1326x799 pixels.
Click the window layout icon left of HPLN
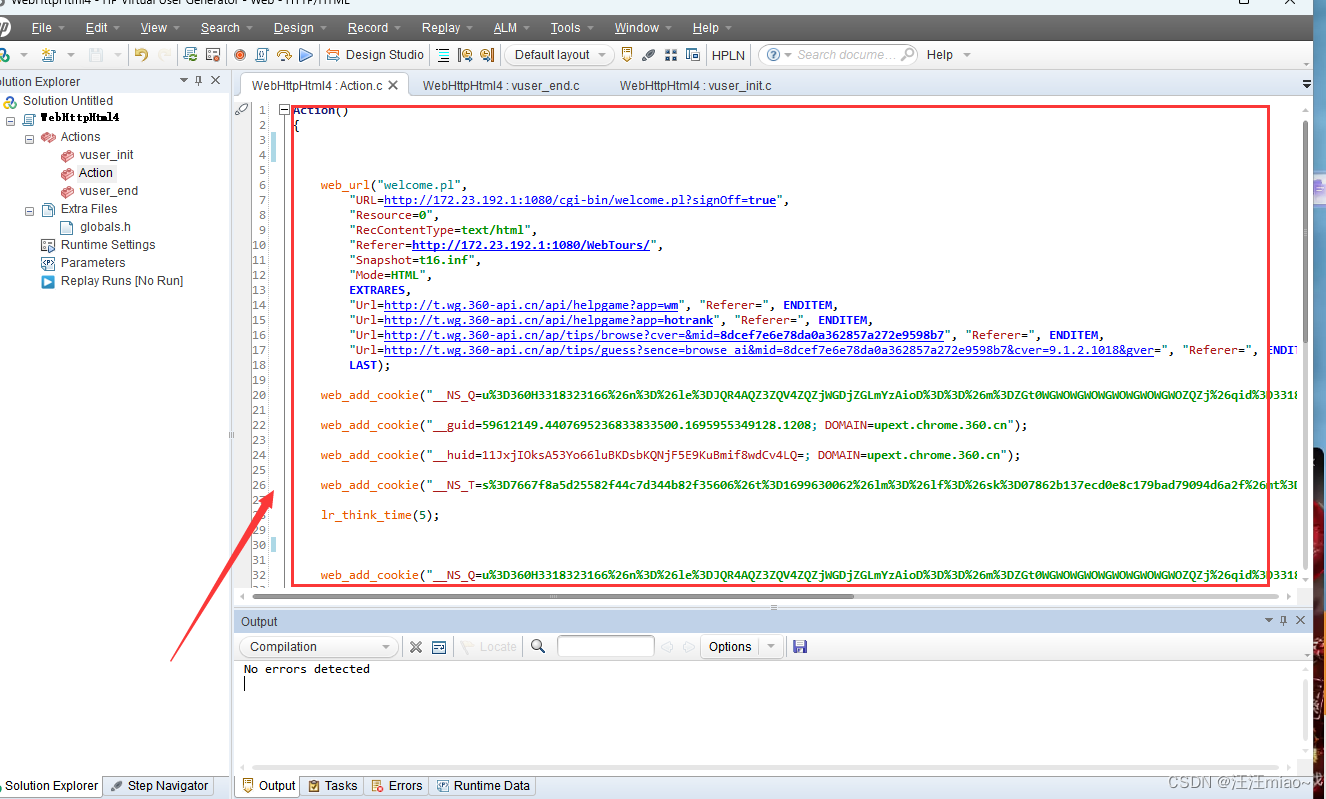pos(692,55)
